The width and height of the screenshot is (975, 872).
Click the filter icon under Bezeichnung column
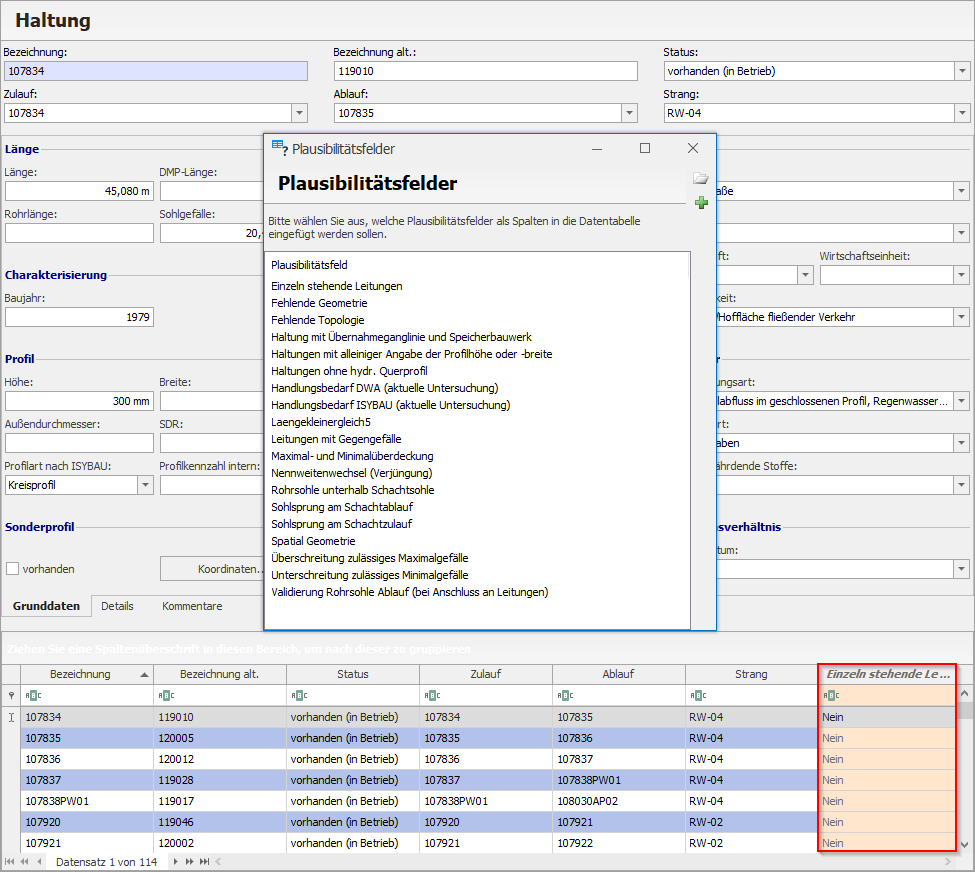(x=32, y=696)
